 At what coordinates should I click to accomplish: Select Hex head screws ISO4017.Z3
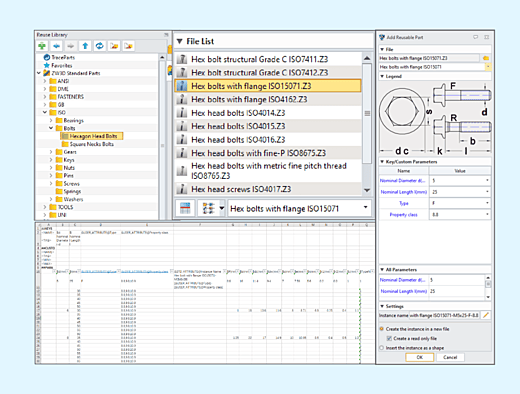click(x=268, y=189)
